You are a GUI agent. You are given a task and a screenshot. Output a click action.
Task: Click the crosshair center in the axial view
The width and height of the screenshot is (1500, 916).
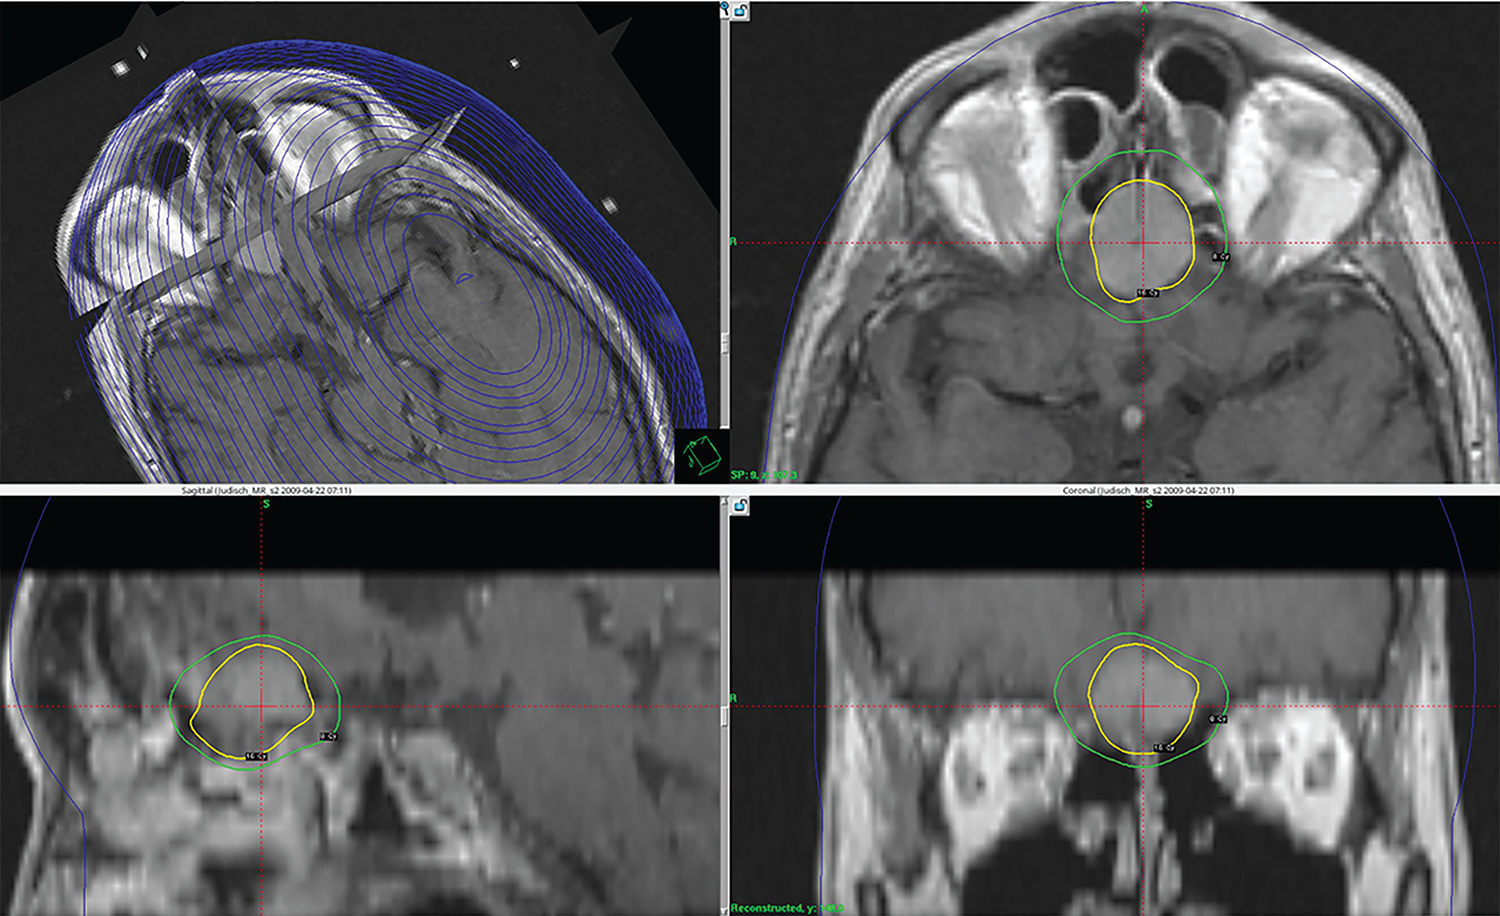pos(1144,242)
